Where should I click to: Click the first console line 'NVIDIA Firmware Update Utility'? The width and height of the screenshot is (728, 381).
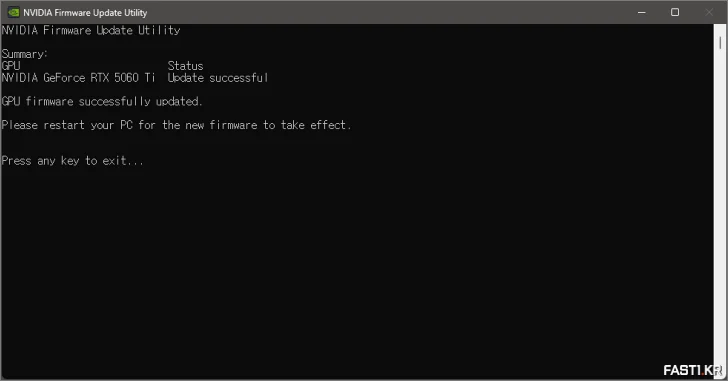[91, 31]
